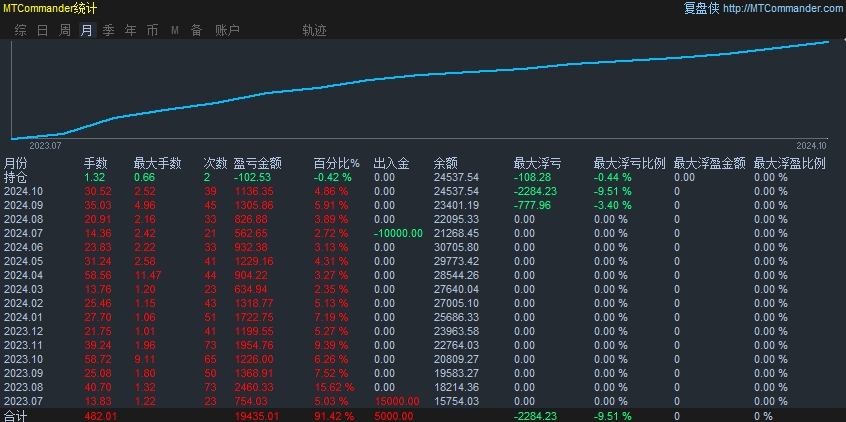Viewport: 846px width, 422px height.
Task: Switch to the 季 quarterly tab
Action: (x=108, y=30)
